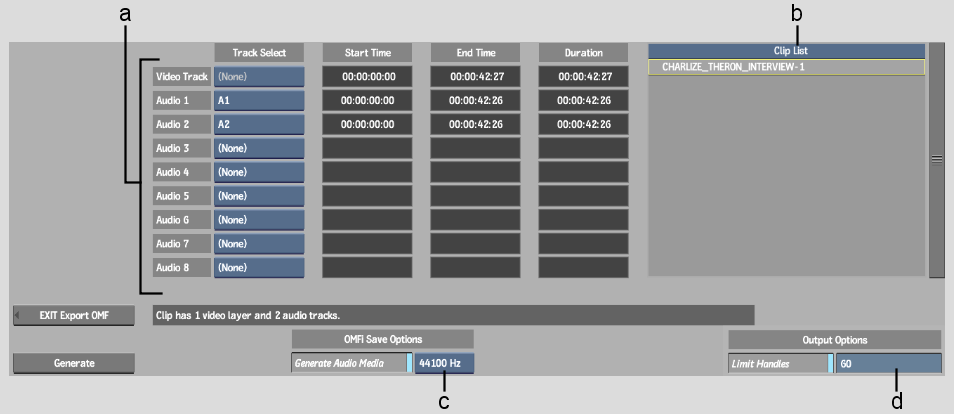Viewport: 954px width, 414px height.
Task: Click the Audio 8 row label
Action: [x=182, y=267]
